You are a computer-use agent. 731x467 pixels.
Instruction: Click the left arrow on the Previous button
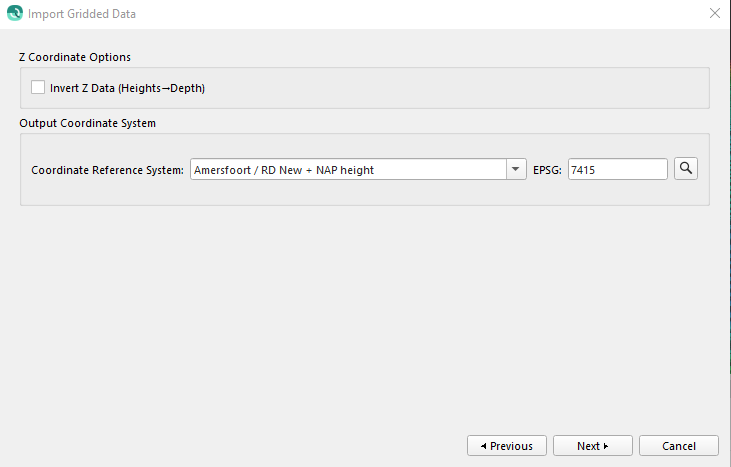click(x=484, y=446)
